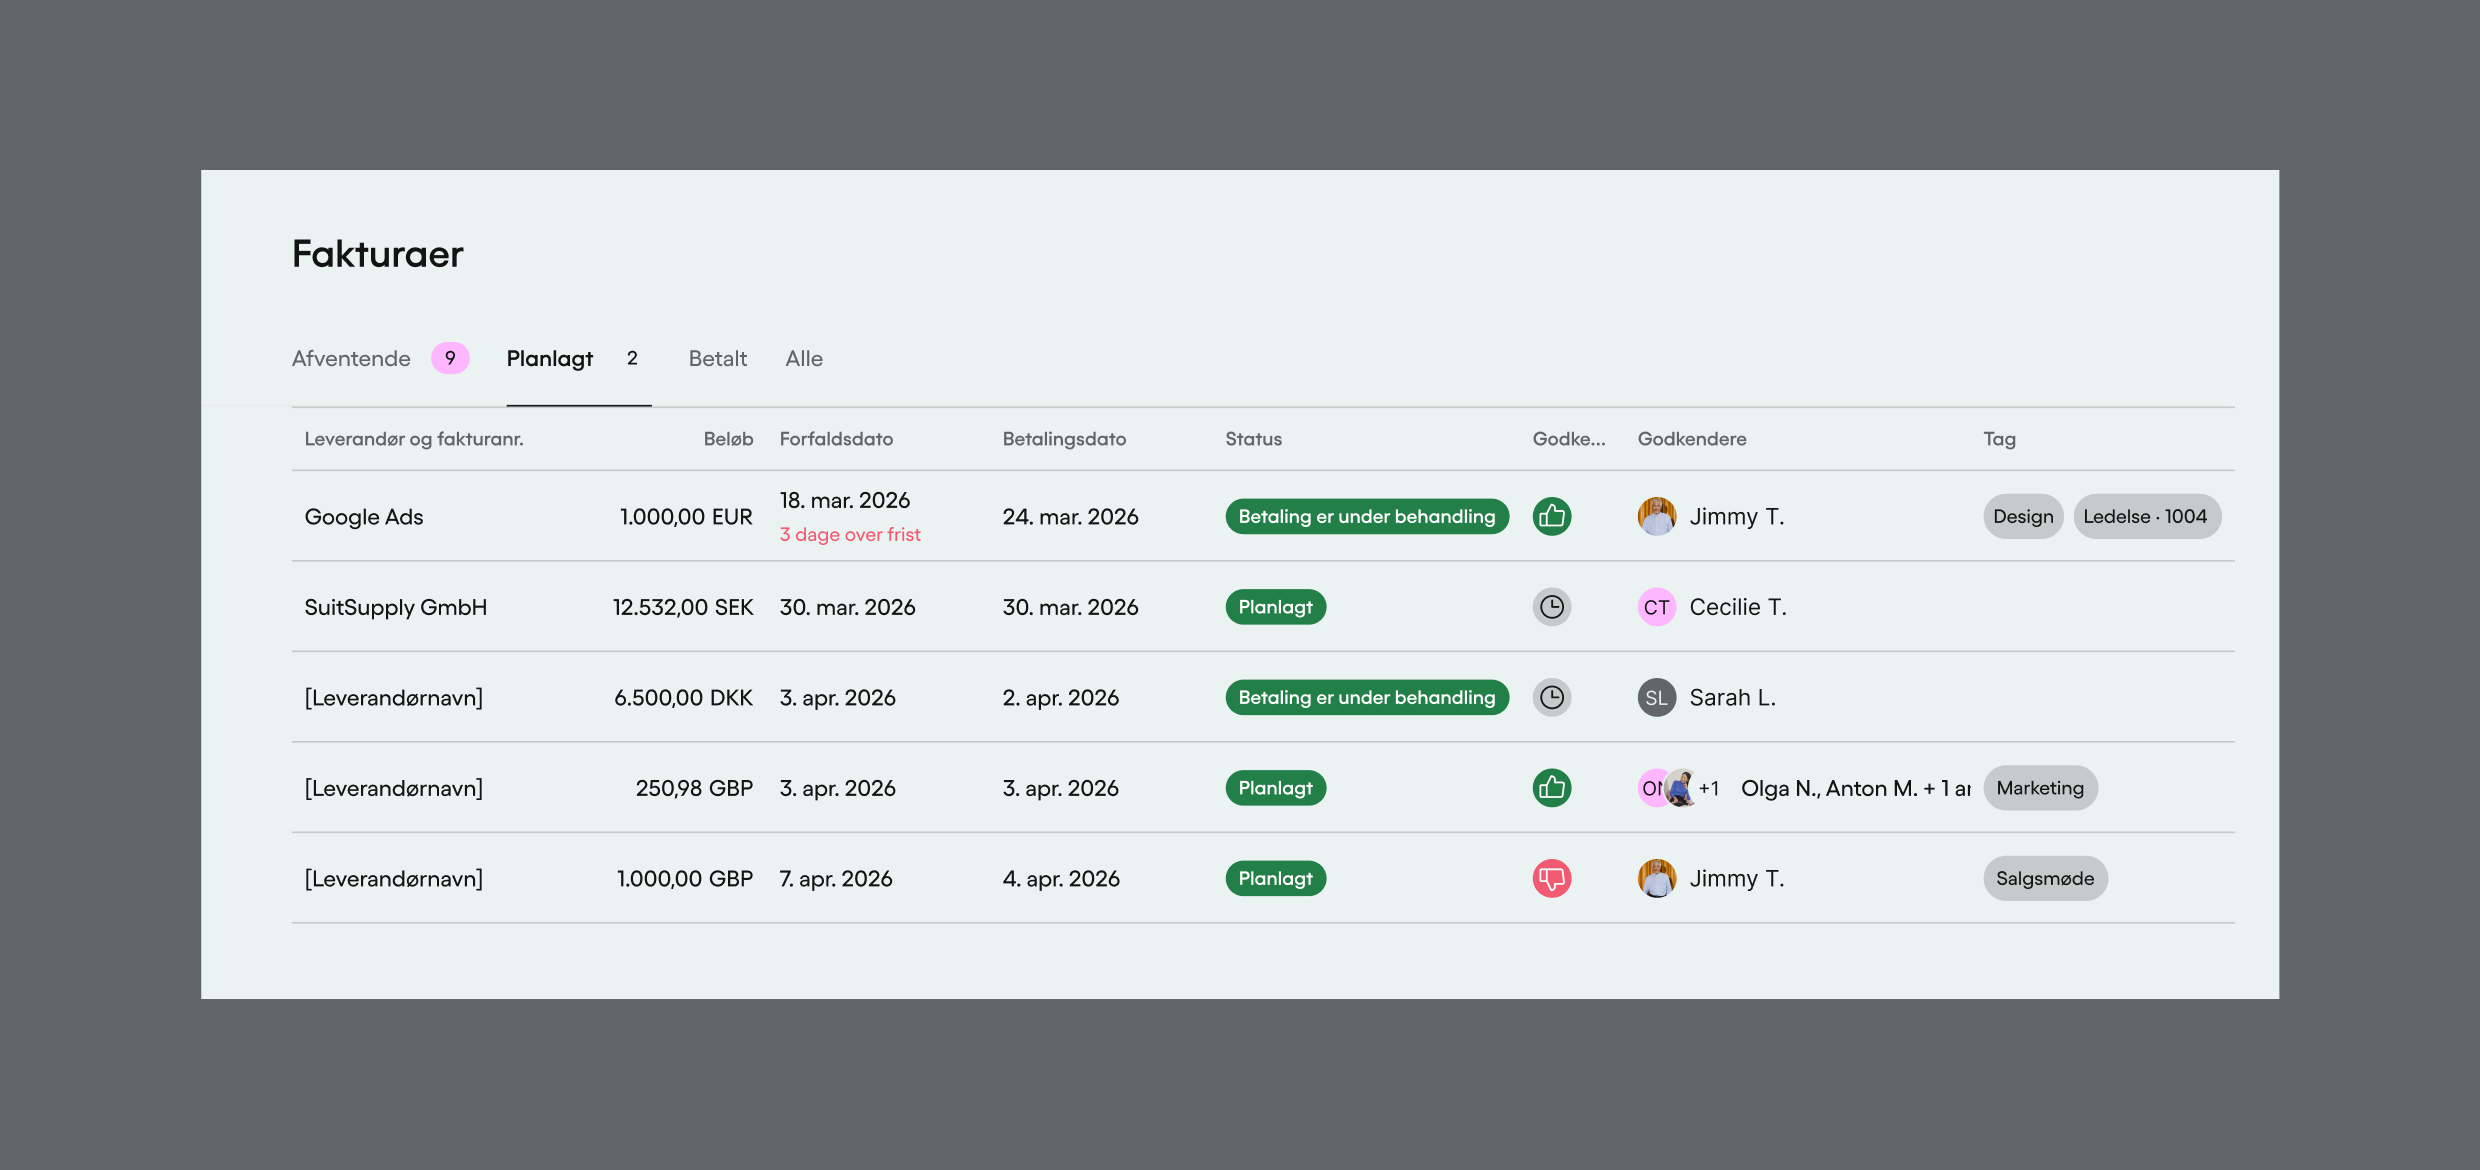Image resolution: width=2480 pixels, height=1170 pixels.
Task: Click the truncated Godke... column header
Action: click(x=1569, y=439)
